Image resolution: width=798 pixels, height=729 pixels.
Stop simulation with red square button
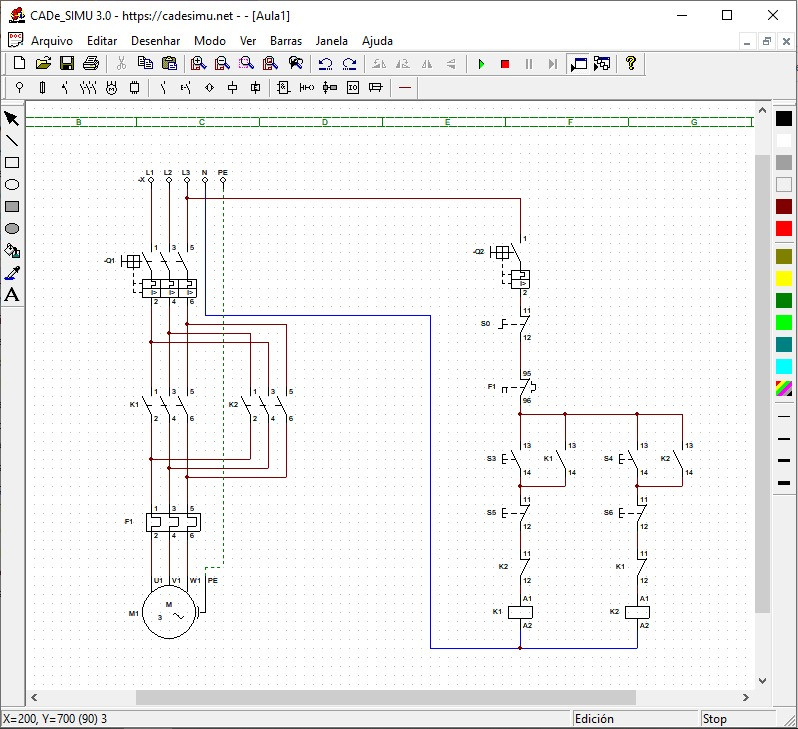click(505, 64)
